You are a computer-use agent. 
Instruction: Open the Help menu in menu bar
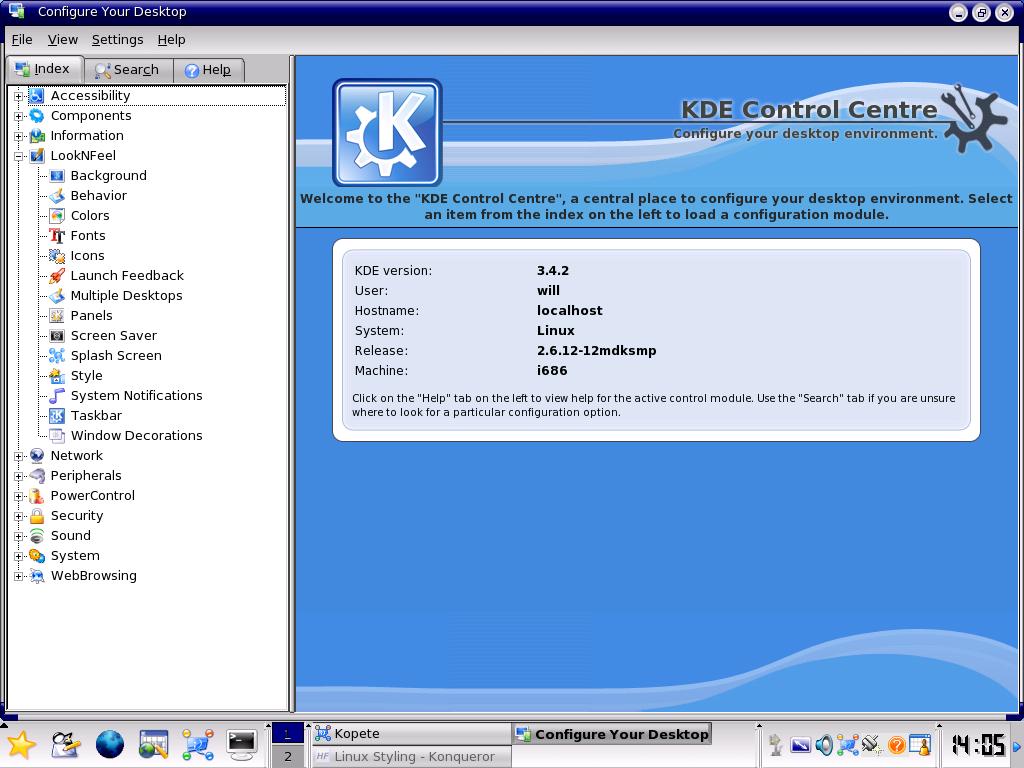pos(172,40)
